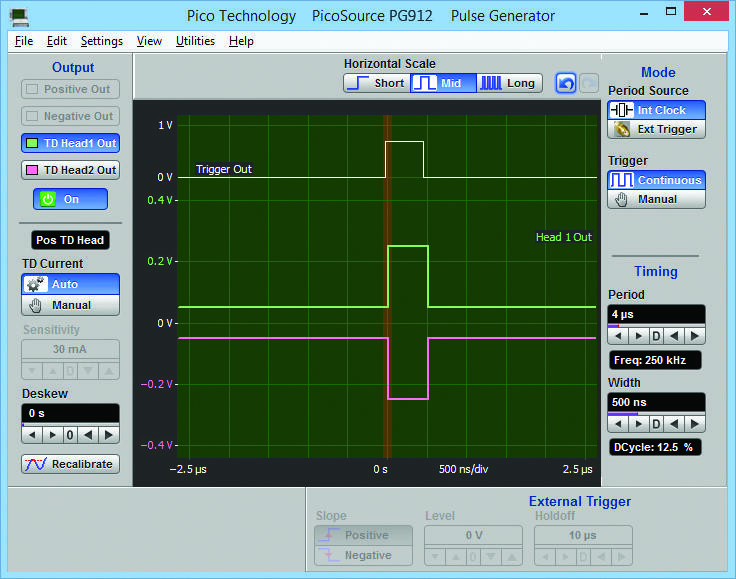Image resolution: width=736 pixels, height=579 pixels.
Task: Set TD Current to Auto
Action: (x=70, y=284)
